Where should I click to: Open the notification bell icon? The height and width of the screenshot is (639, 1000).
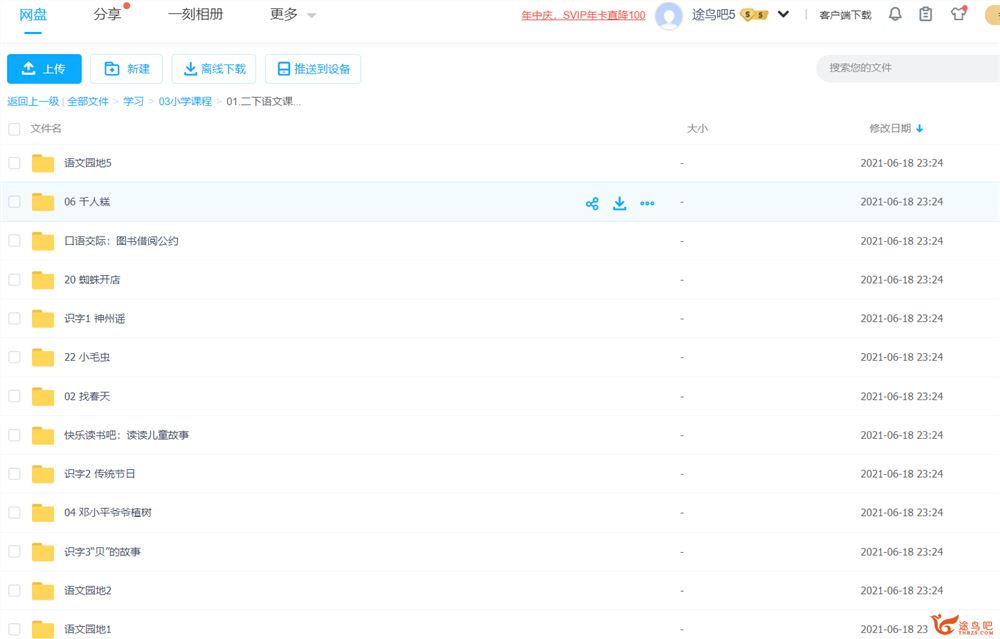(895, 14)
